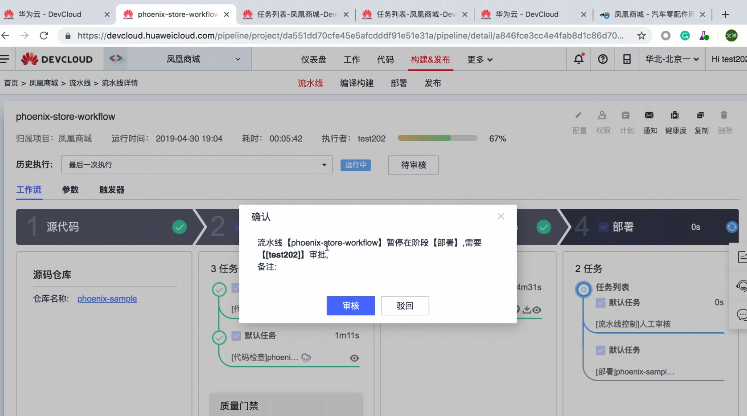
Task: Click the 复制 copy pipeline icon
Action: tap(700, 115)
